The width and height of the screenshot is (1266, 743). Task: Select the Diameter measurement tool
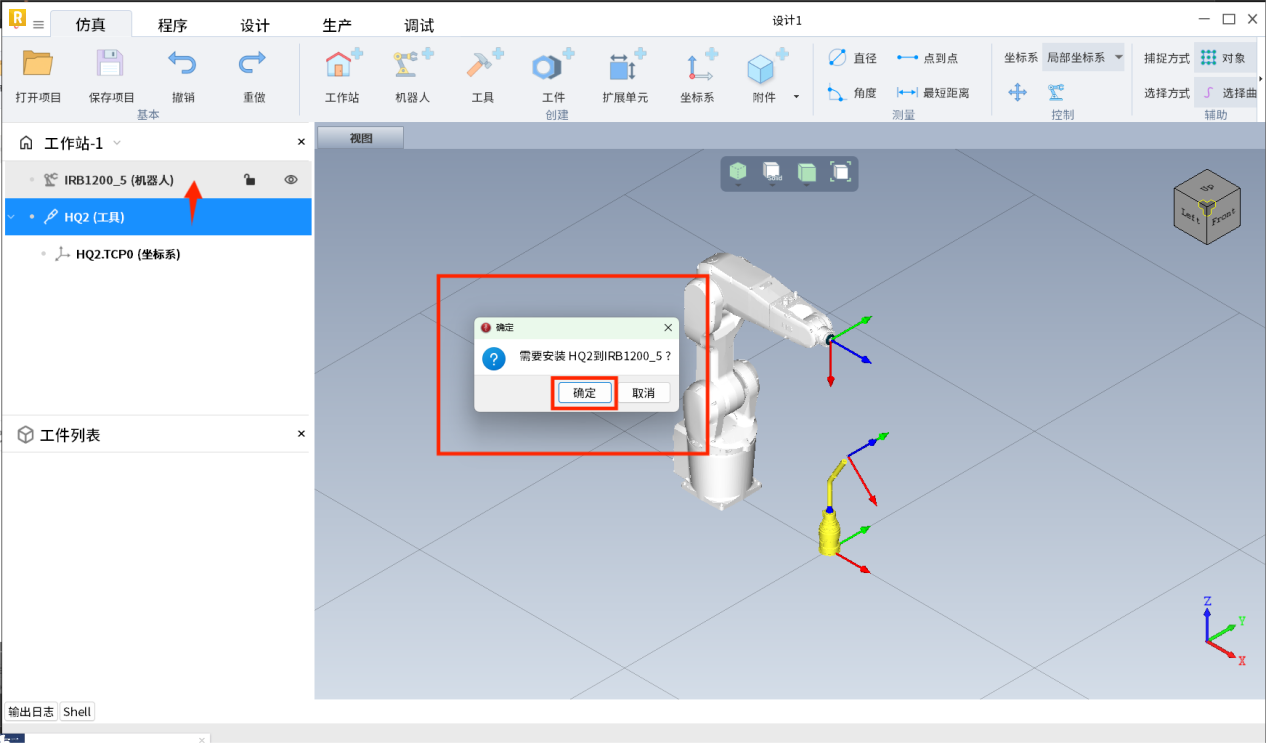(852, 59)
